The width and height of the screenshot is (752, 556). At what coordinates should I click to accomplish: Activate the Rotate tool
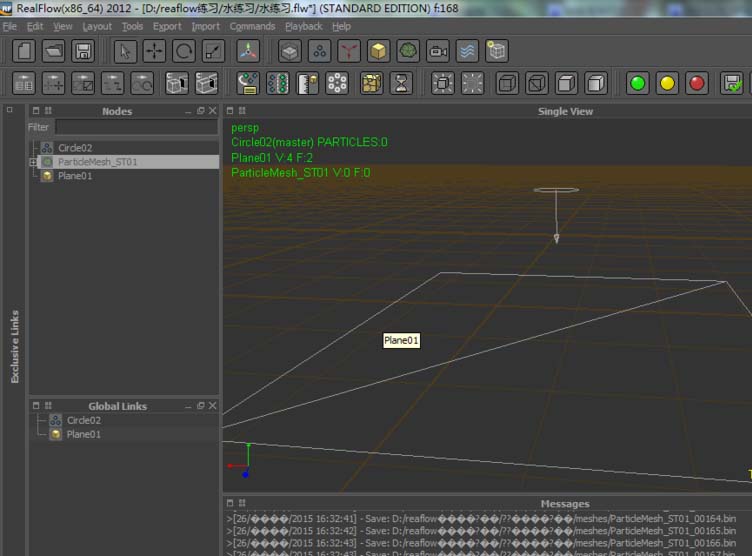[x=184, y=51]
